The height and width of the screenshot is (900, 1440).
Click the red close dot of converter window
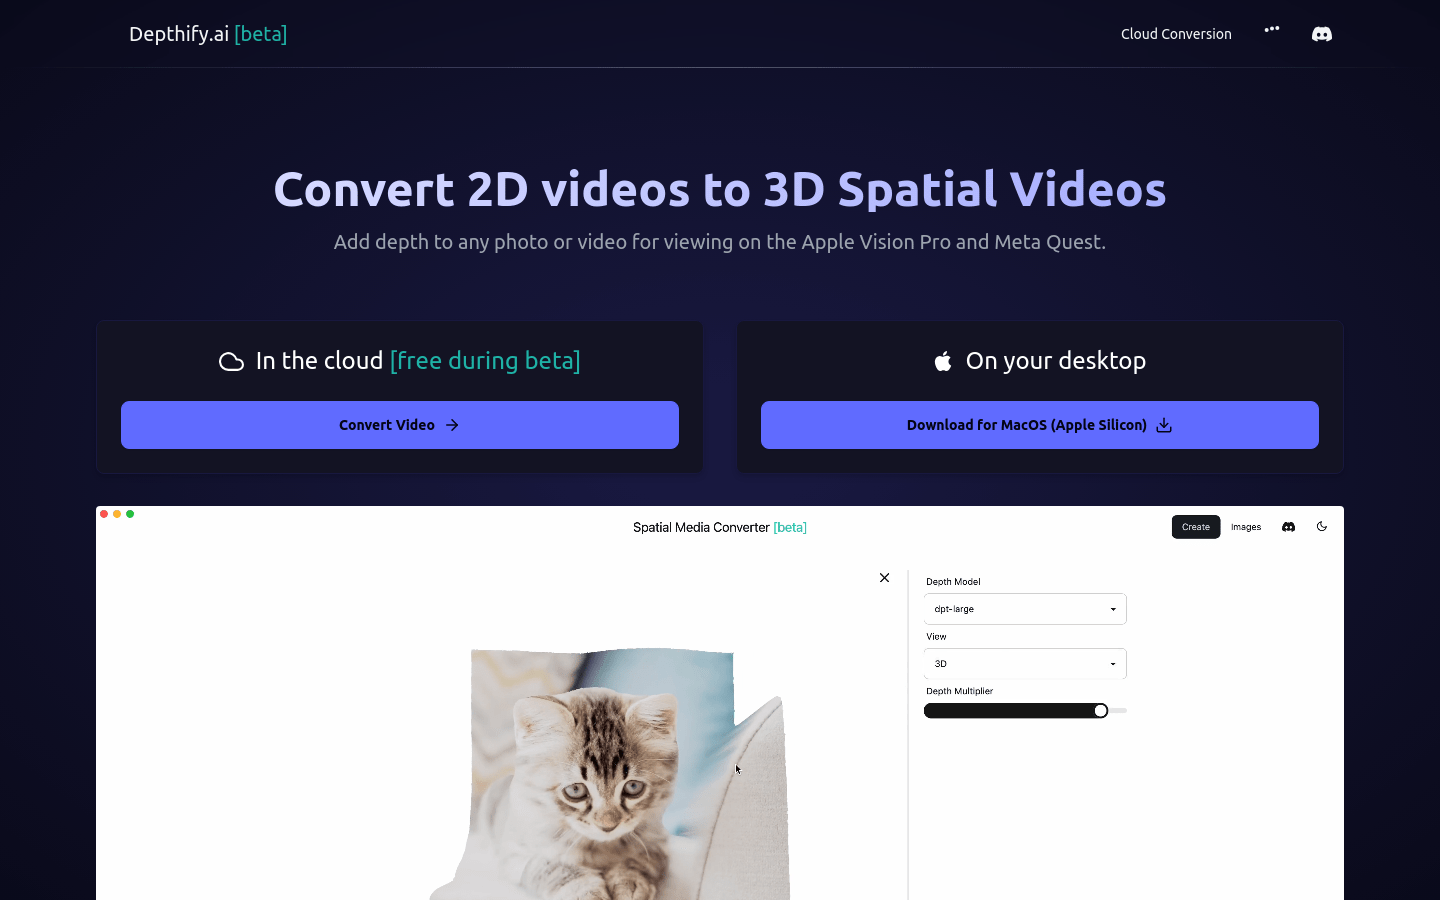[x=104, y=514]
